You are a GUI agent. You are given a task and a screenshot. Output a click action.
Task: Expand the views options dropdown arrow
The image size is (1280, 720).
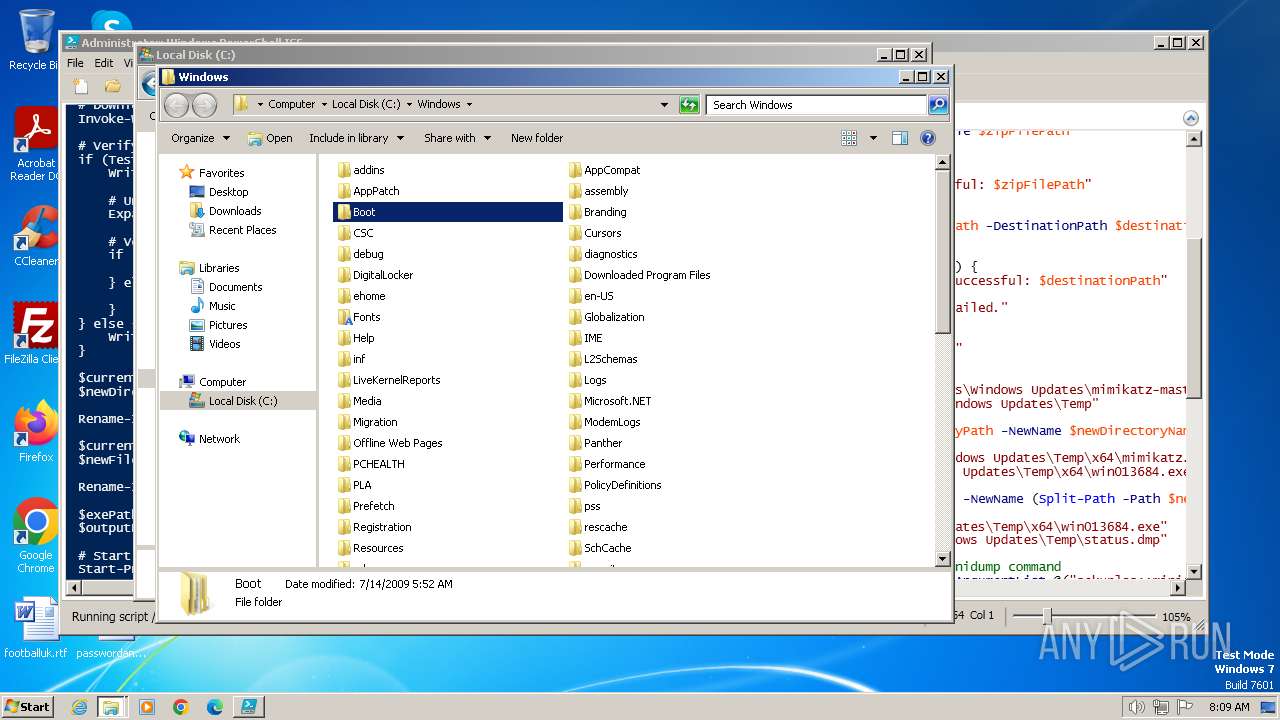tap(873, 138)
